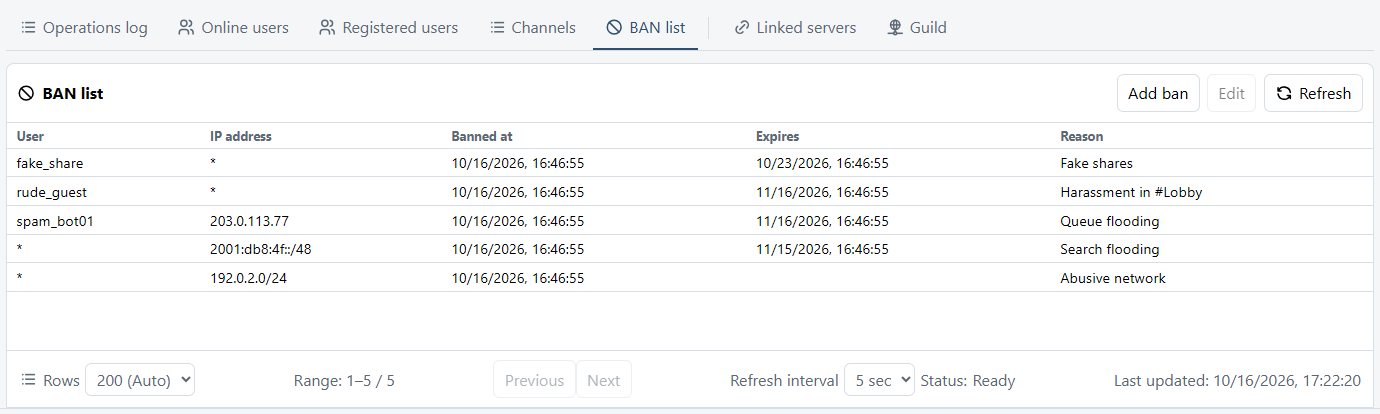Click expiry 10/23/2026, 16:46:55
This screenshot has width=1380, height=414.
click(822, 163)
